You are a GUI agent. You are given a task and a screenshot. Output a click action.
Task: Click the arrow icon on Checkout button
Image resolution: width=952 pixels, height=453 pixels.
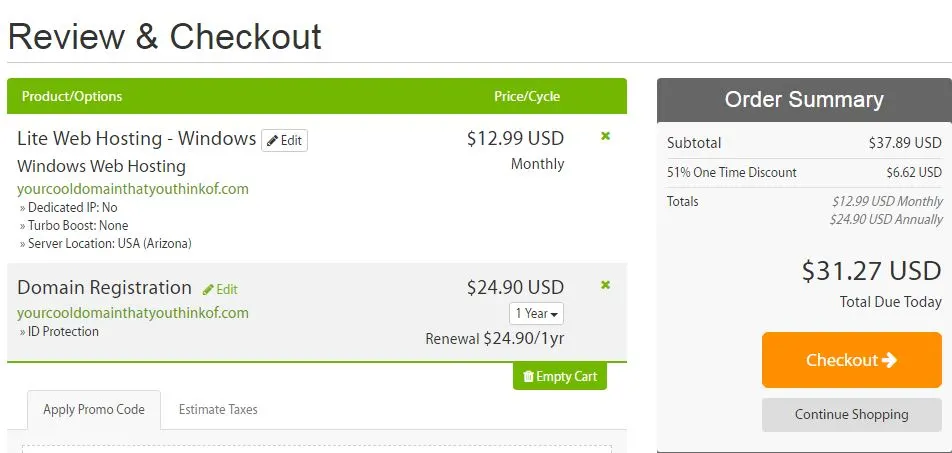click(x=889, y=360)
